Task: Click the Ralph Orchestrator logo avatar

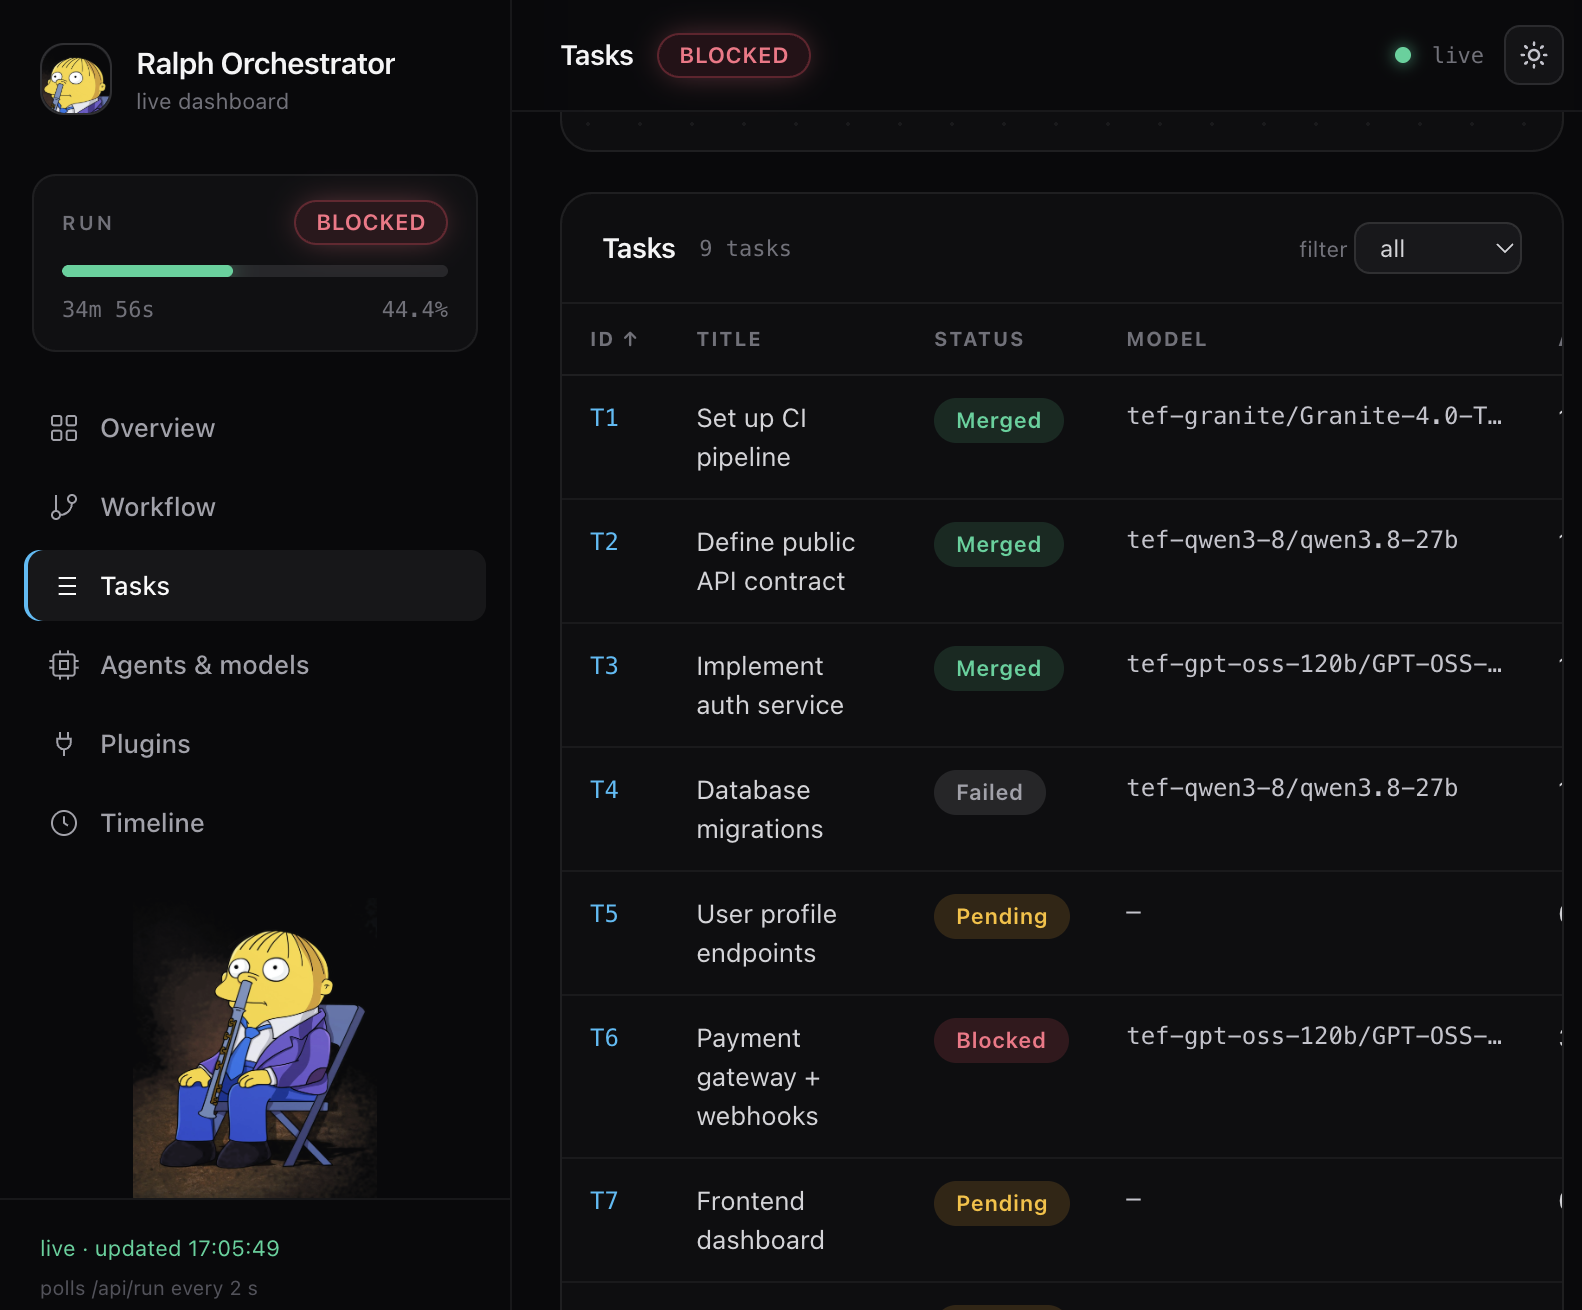Action: (76, 79)
